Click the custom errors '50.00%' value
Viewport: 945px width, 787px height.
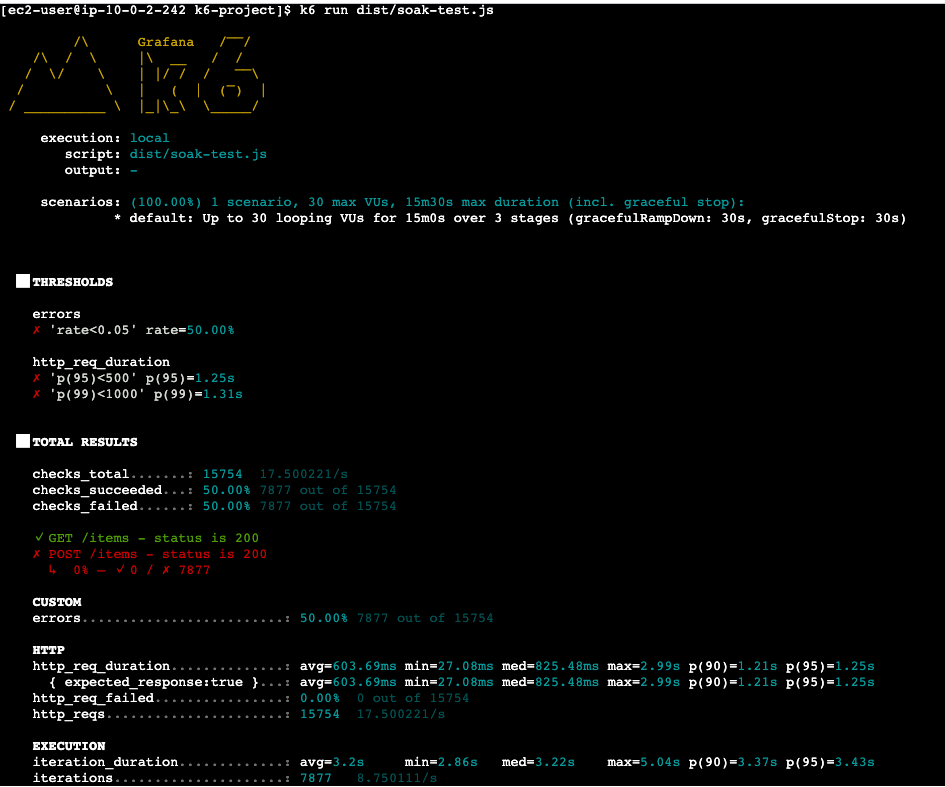coord(324,618)
